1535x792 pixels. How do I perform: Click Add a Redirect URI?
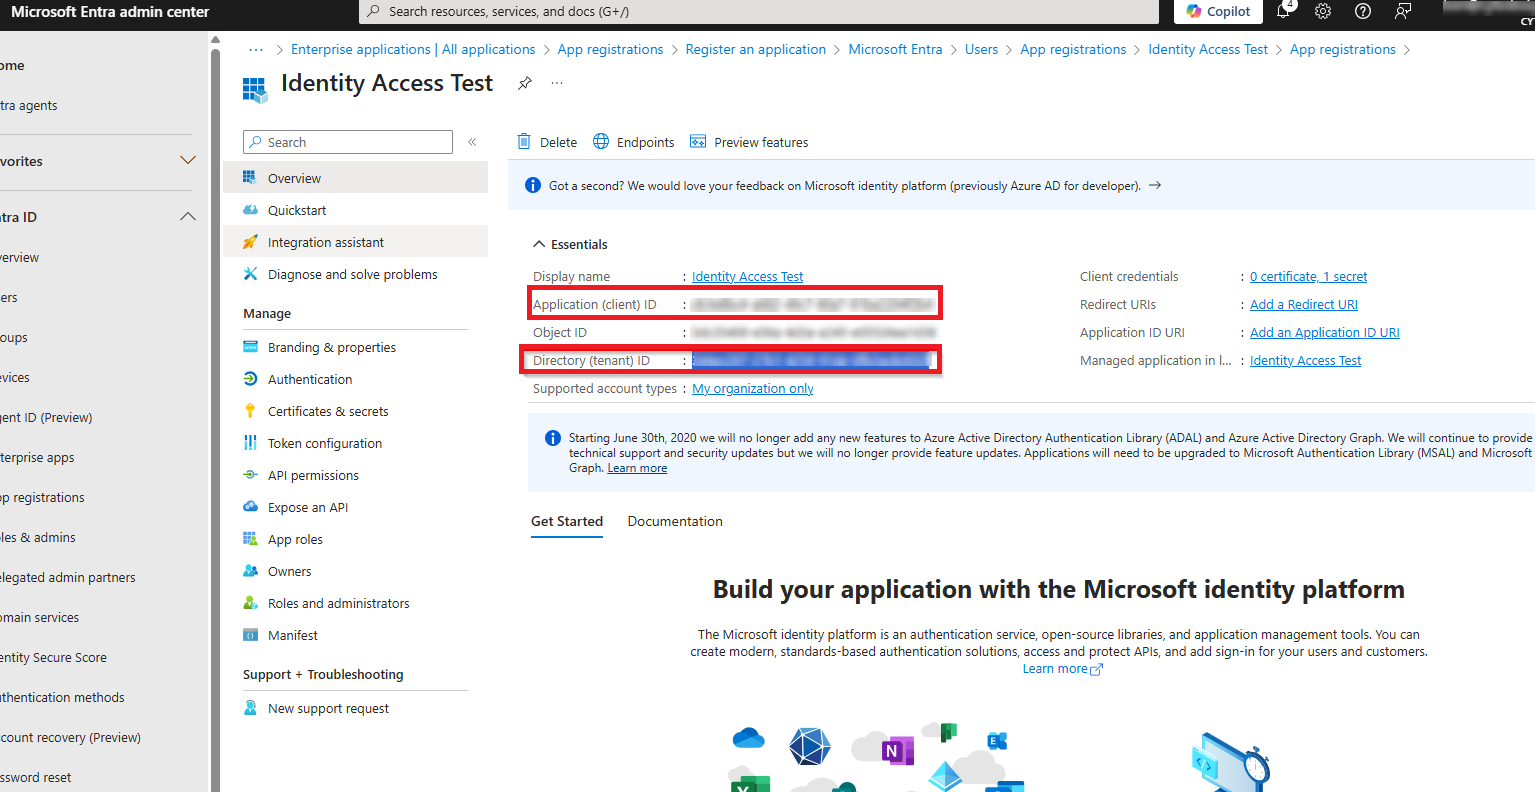pos(1304,304)
